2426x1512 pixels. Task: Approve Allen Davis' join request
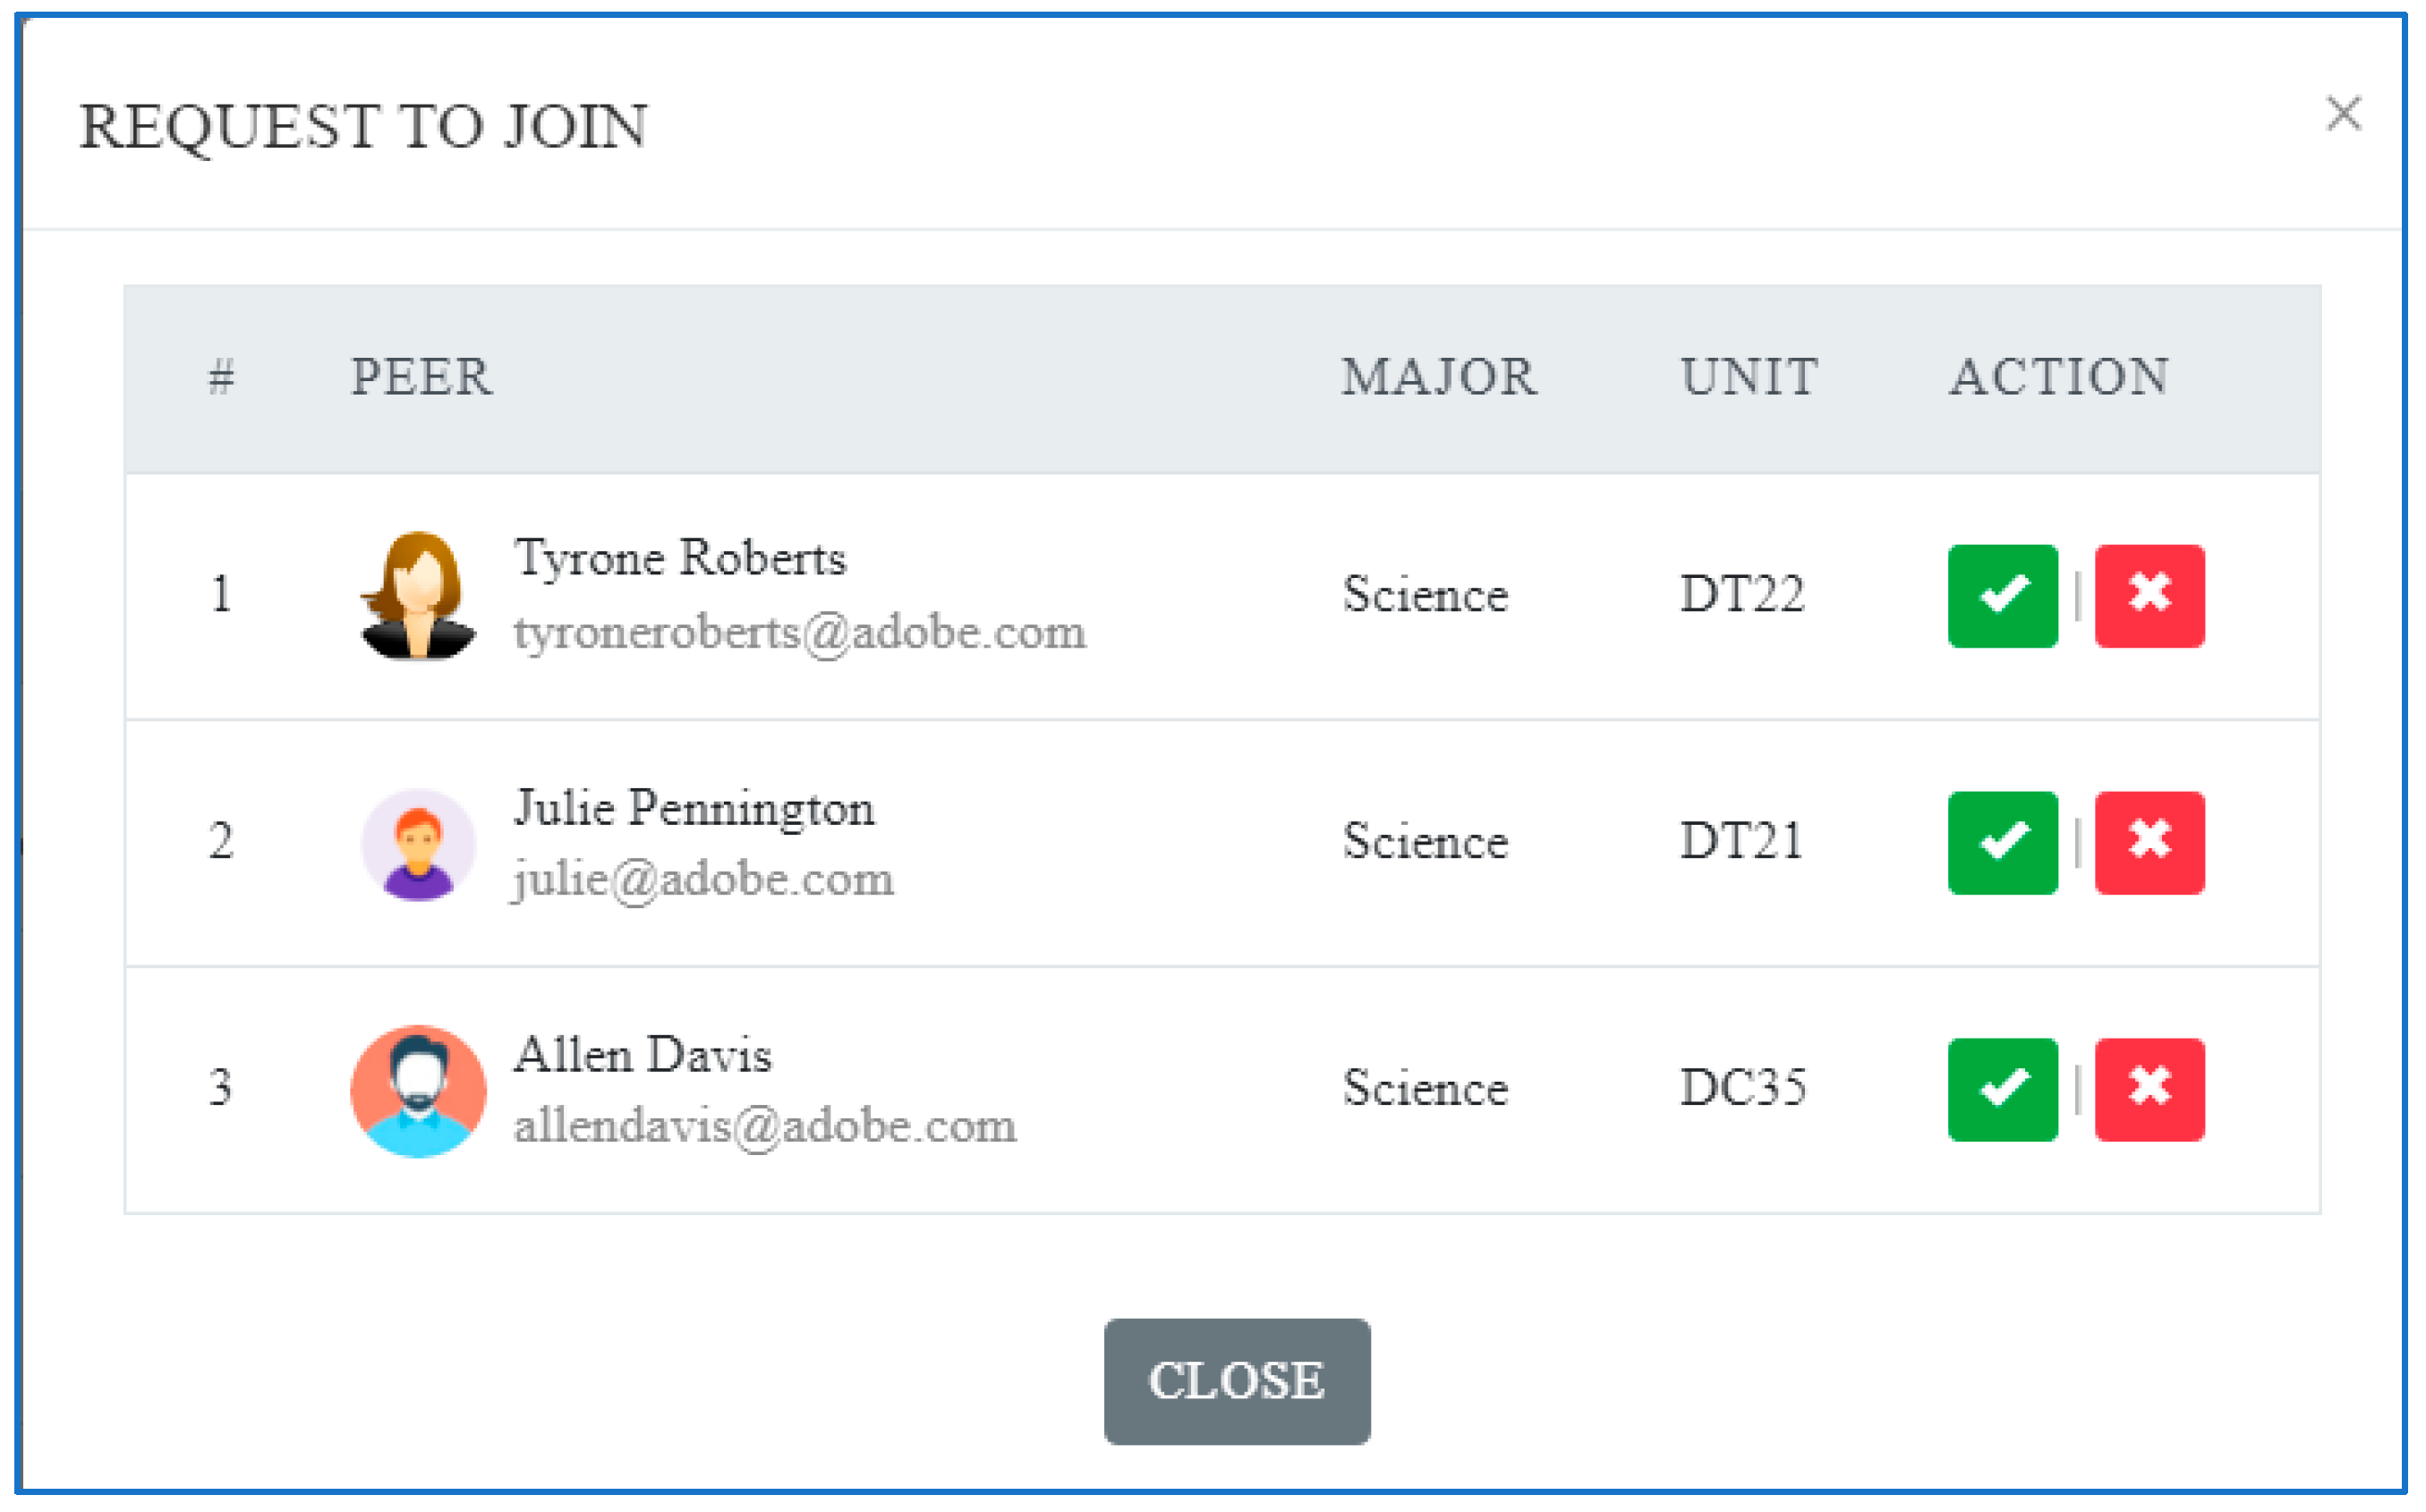2001,1089
